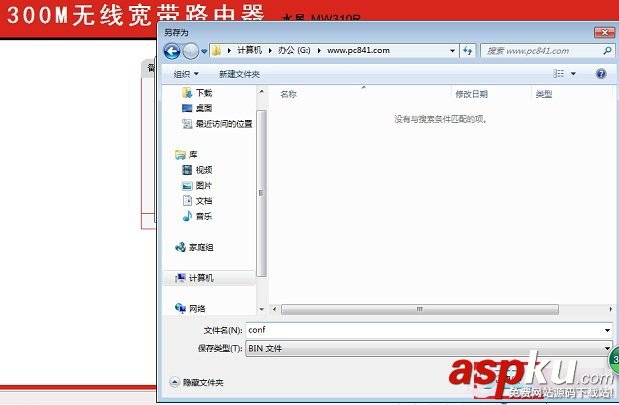The image size is (619, 405).
Task: Click the 桌面 monitor icon
Action: tap(187, 108)
